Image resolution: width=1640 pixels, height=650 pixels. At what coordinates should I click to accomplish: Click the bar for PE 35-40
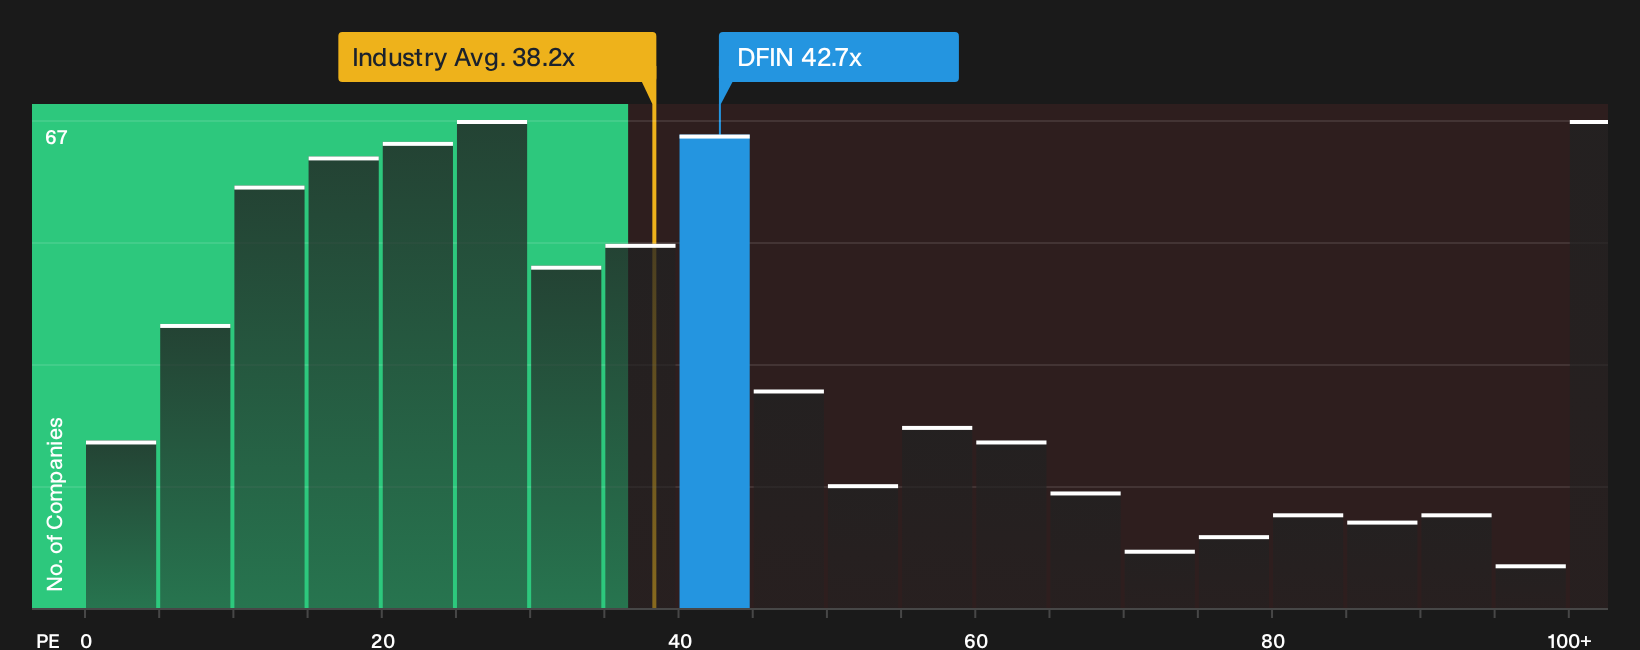tap(640, 426)
